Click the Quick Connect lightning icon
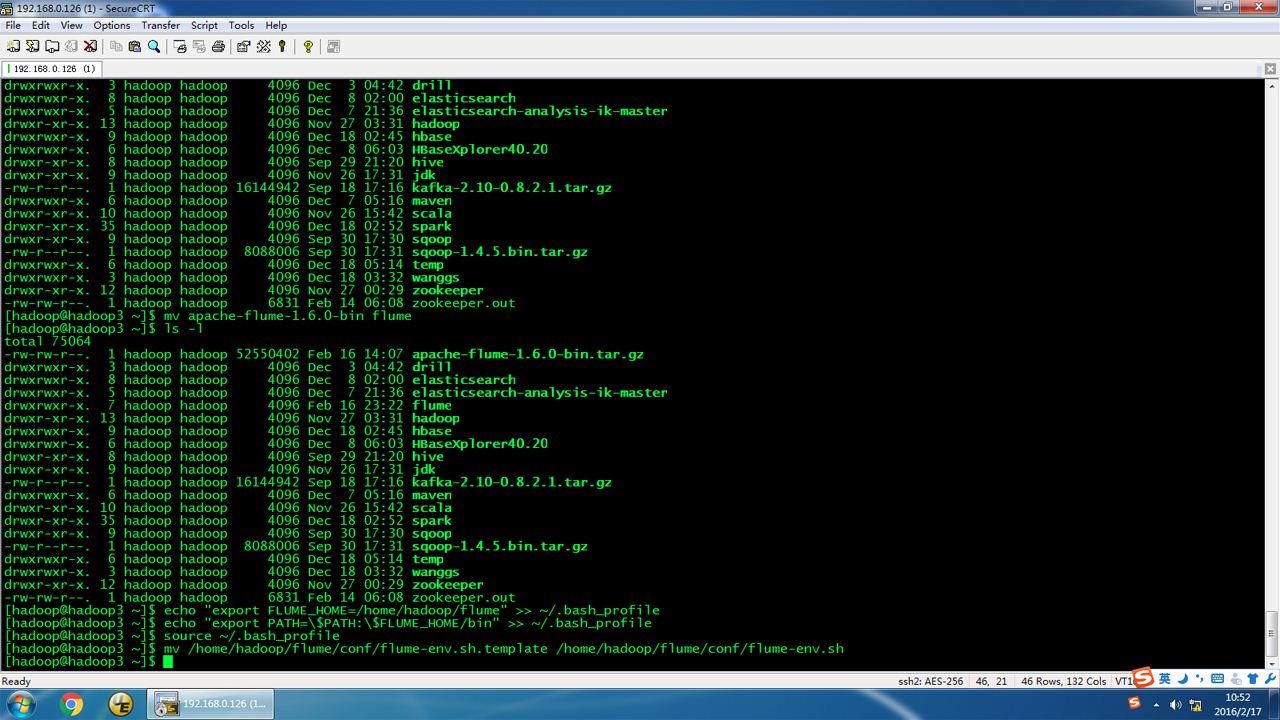This screenshot has width=1280, height=720. pyautogui.click(x=32, y=46)
